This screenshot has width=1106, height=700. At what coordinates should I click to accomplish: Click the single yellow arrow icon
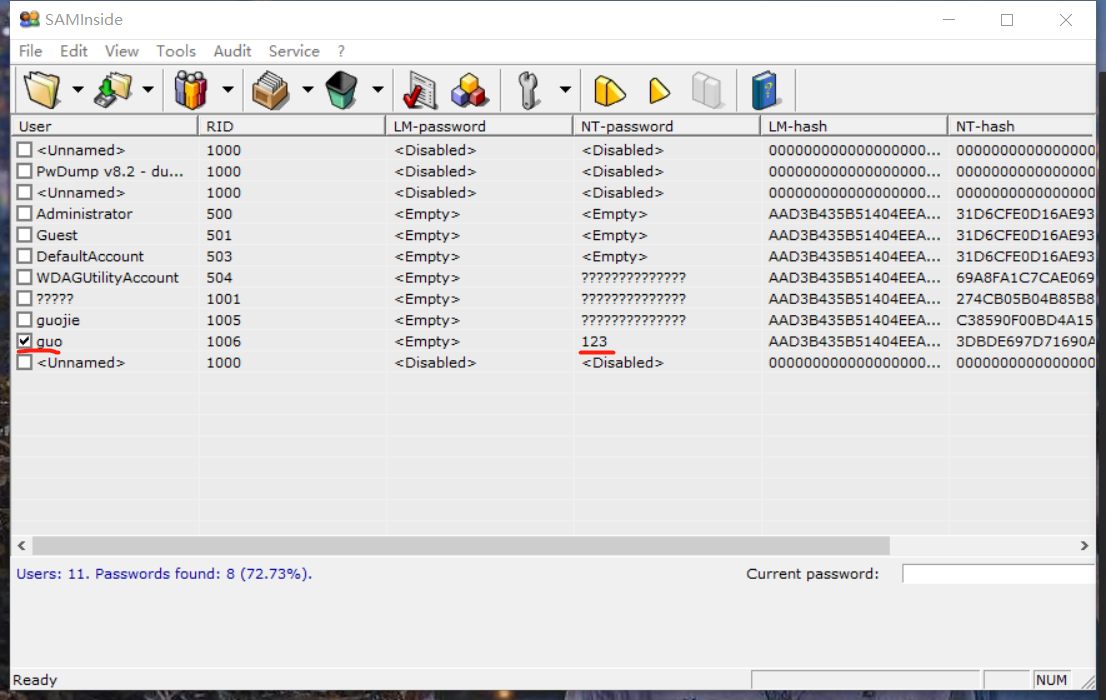659,90
